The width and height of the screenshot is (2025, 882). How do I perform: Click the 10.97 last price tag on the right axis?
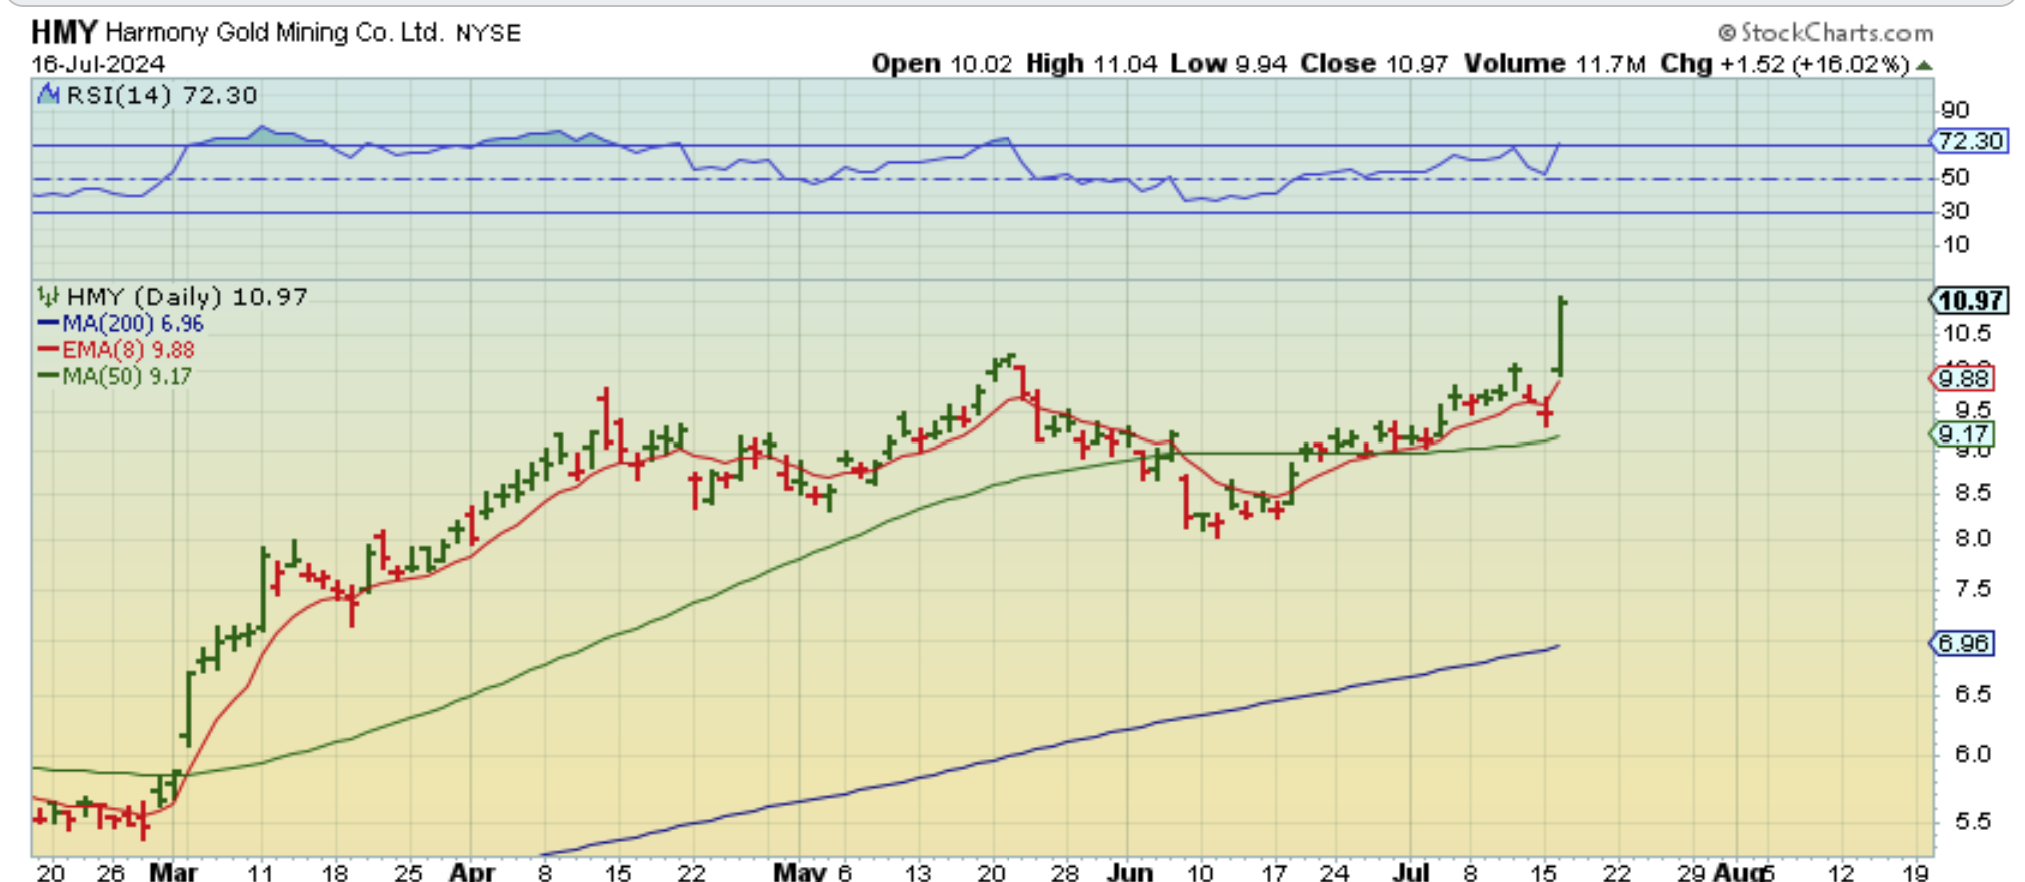[1968, 300]
